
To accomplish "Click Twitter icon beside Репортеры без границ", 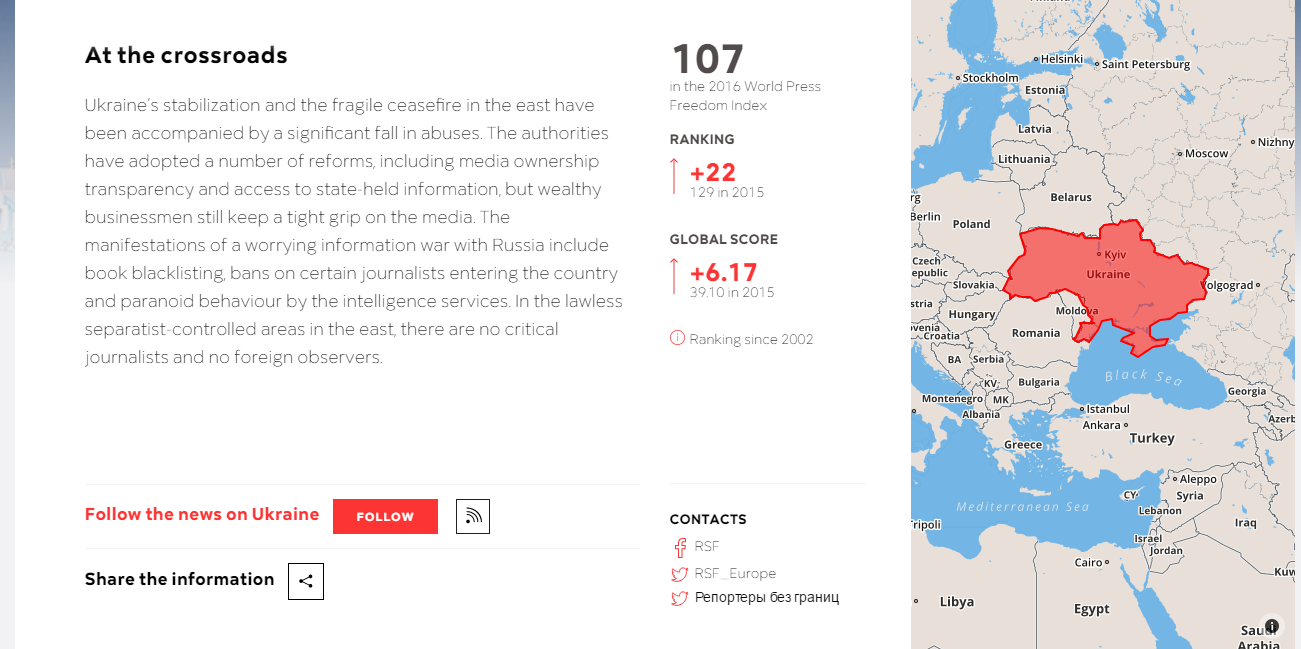I will pos(679,598).
